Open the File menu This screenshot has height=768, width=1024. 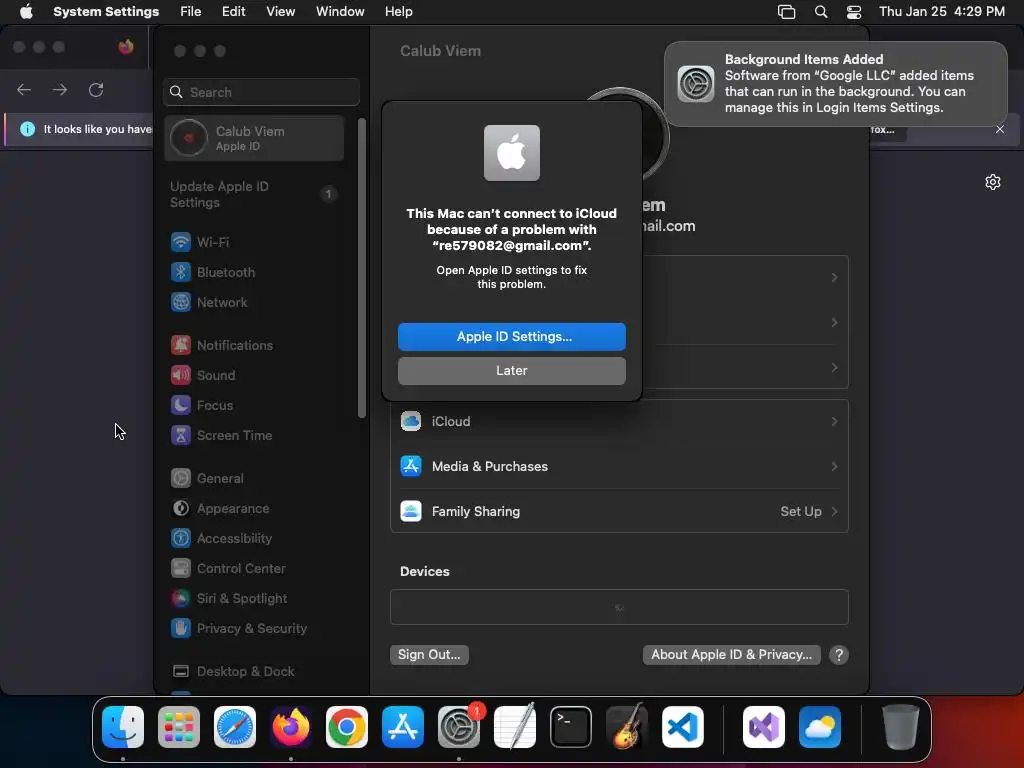pos(191,12)
